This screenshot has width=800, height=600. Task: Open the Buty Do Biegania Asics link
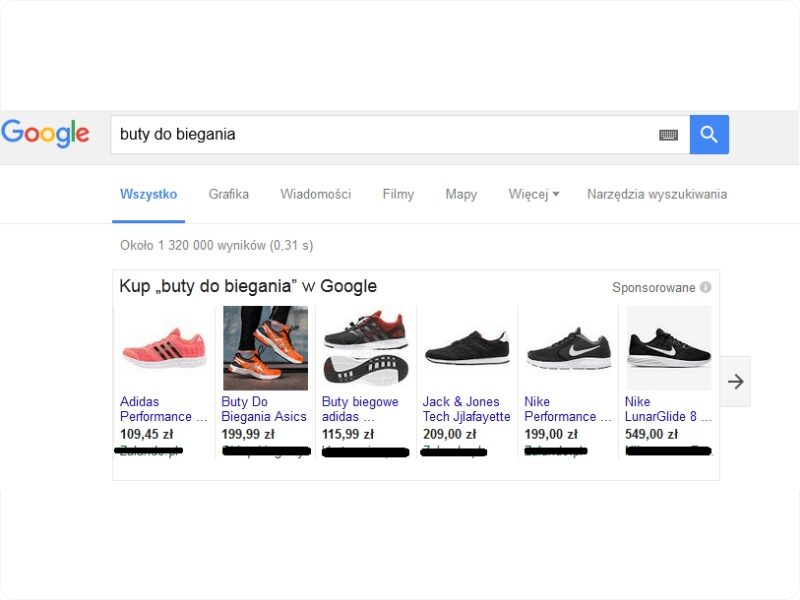(264, 409)
